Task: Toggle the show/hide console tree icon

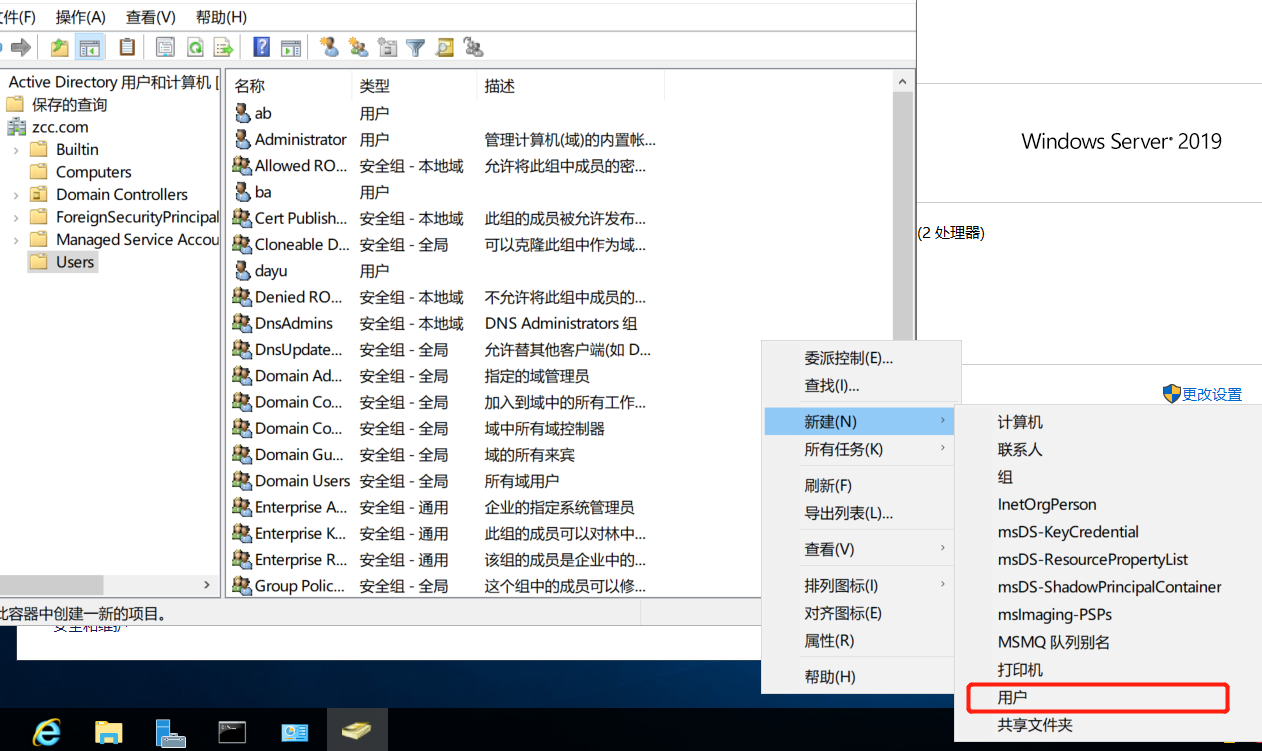Action: [90, 47]
